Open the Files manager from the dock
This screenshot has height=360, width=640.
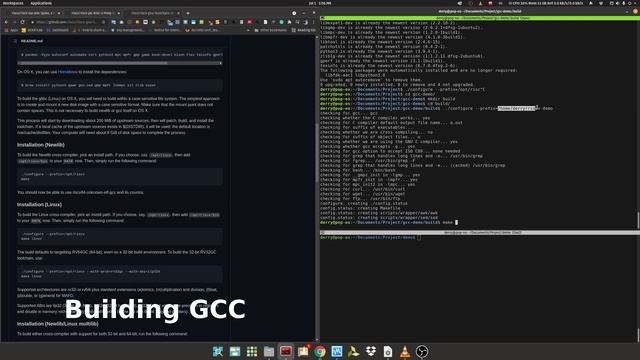click(x=269, y=351)
